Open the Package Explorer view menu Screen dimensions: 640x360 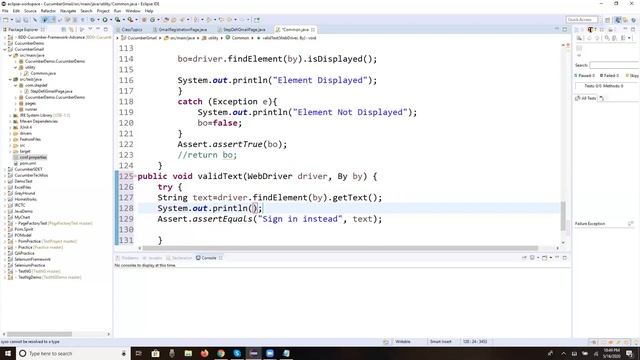pyautogui.click(x=90, y=29)
